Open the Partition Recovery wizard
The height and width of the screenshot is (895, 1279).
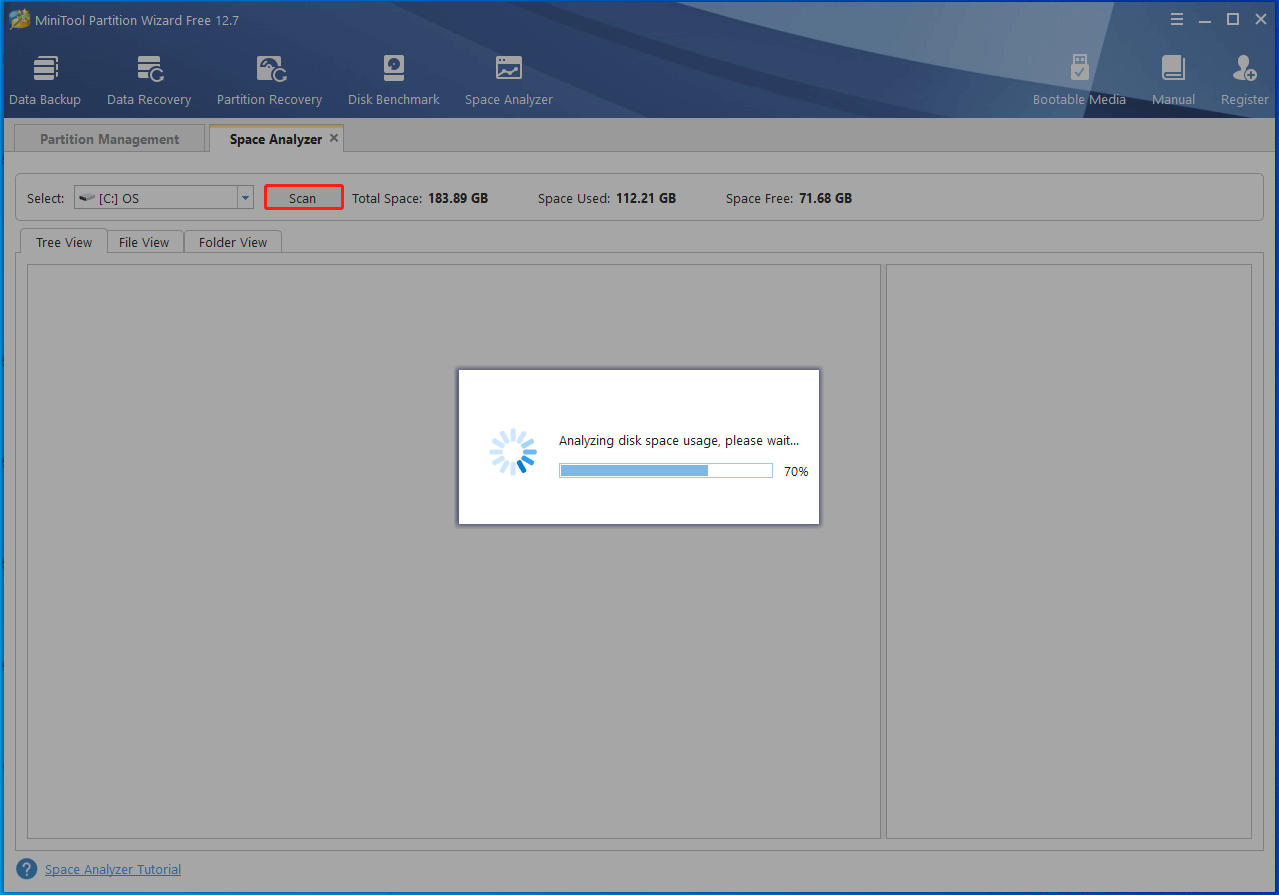[269, 80]
